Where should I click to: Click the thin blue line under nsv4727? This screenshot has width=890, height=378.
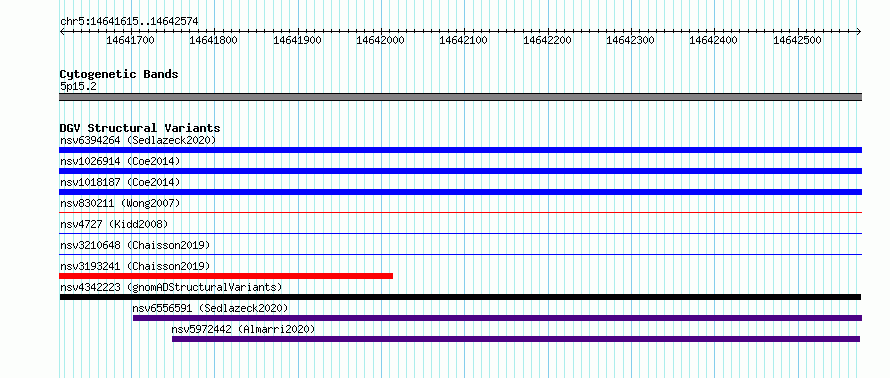(460, 233)
